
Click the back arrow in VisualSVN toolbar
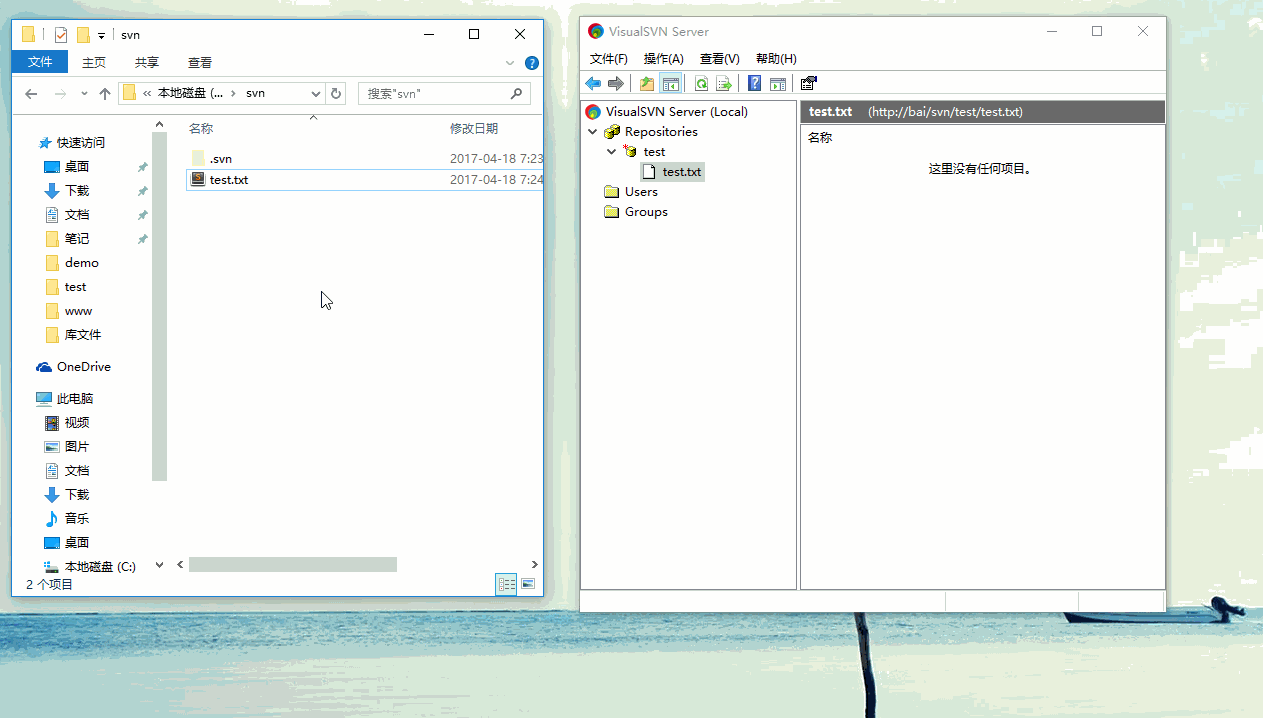[x=593, y=84]
